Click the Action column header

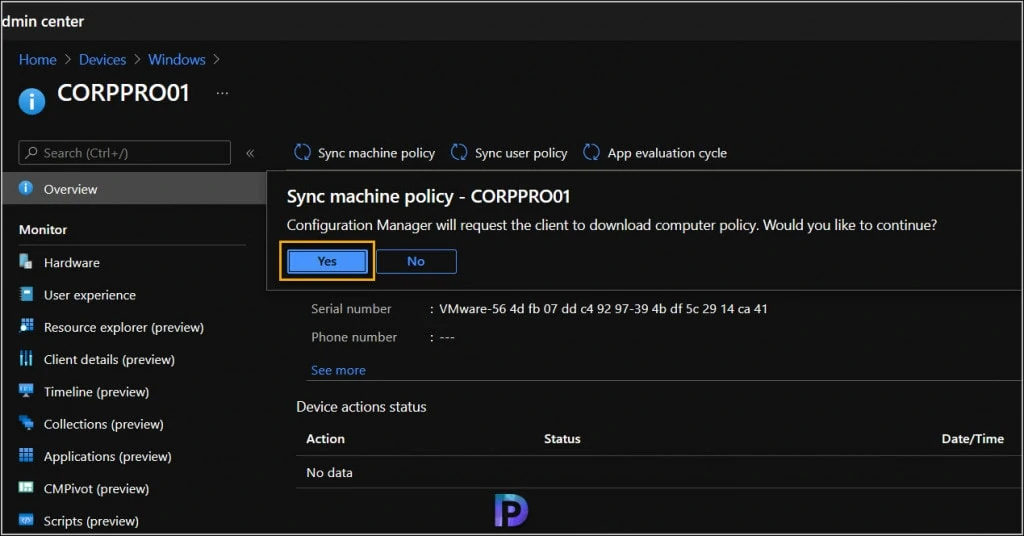click(325, 439)
